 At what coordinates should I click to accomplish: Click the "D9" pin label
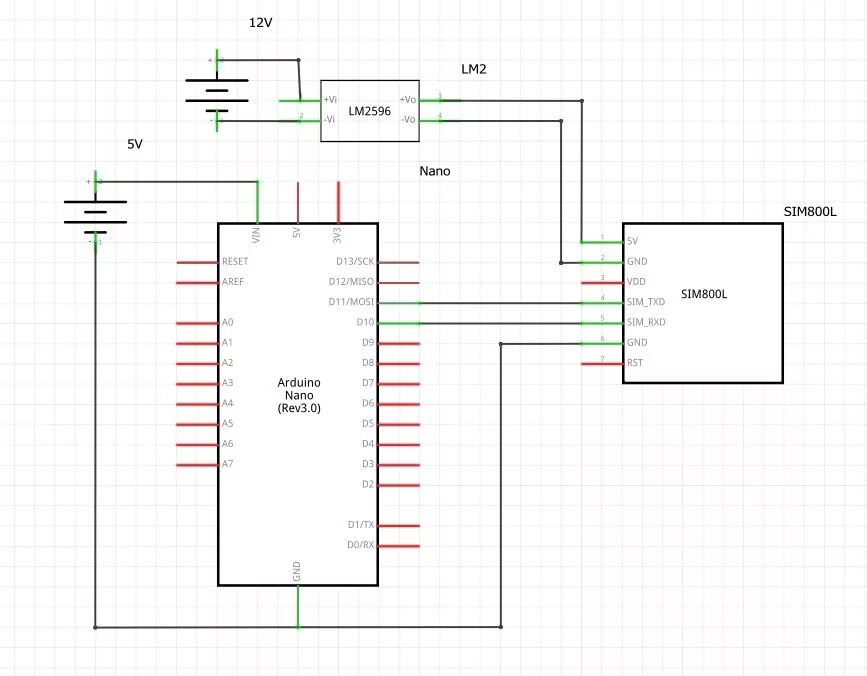click(368, 343)
